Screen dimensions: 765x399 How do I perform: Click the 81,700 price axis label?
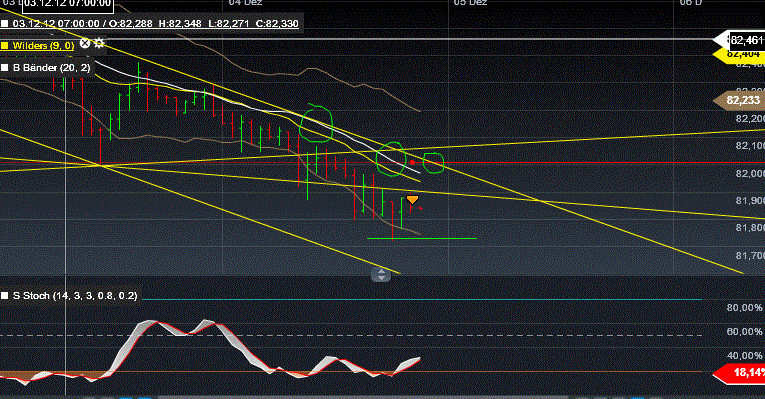750,256
